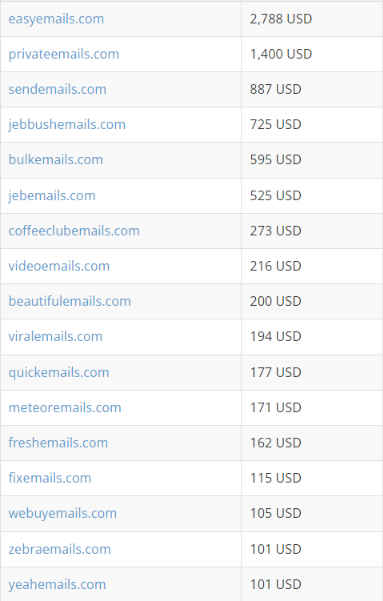Select the meteoremails.com link
383x601 pixels.
[x=65, y=407]
